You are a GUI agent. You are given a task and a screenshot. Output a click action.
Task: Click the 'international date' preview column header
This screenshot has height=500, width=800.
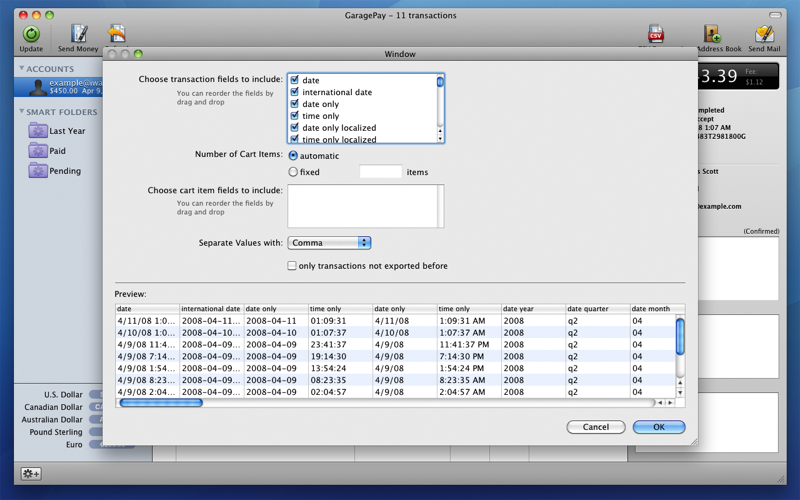211,309
